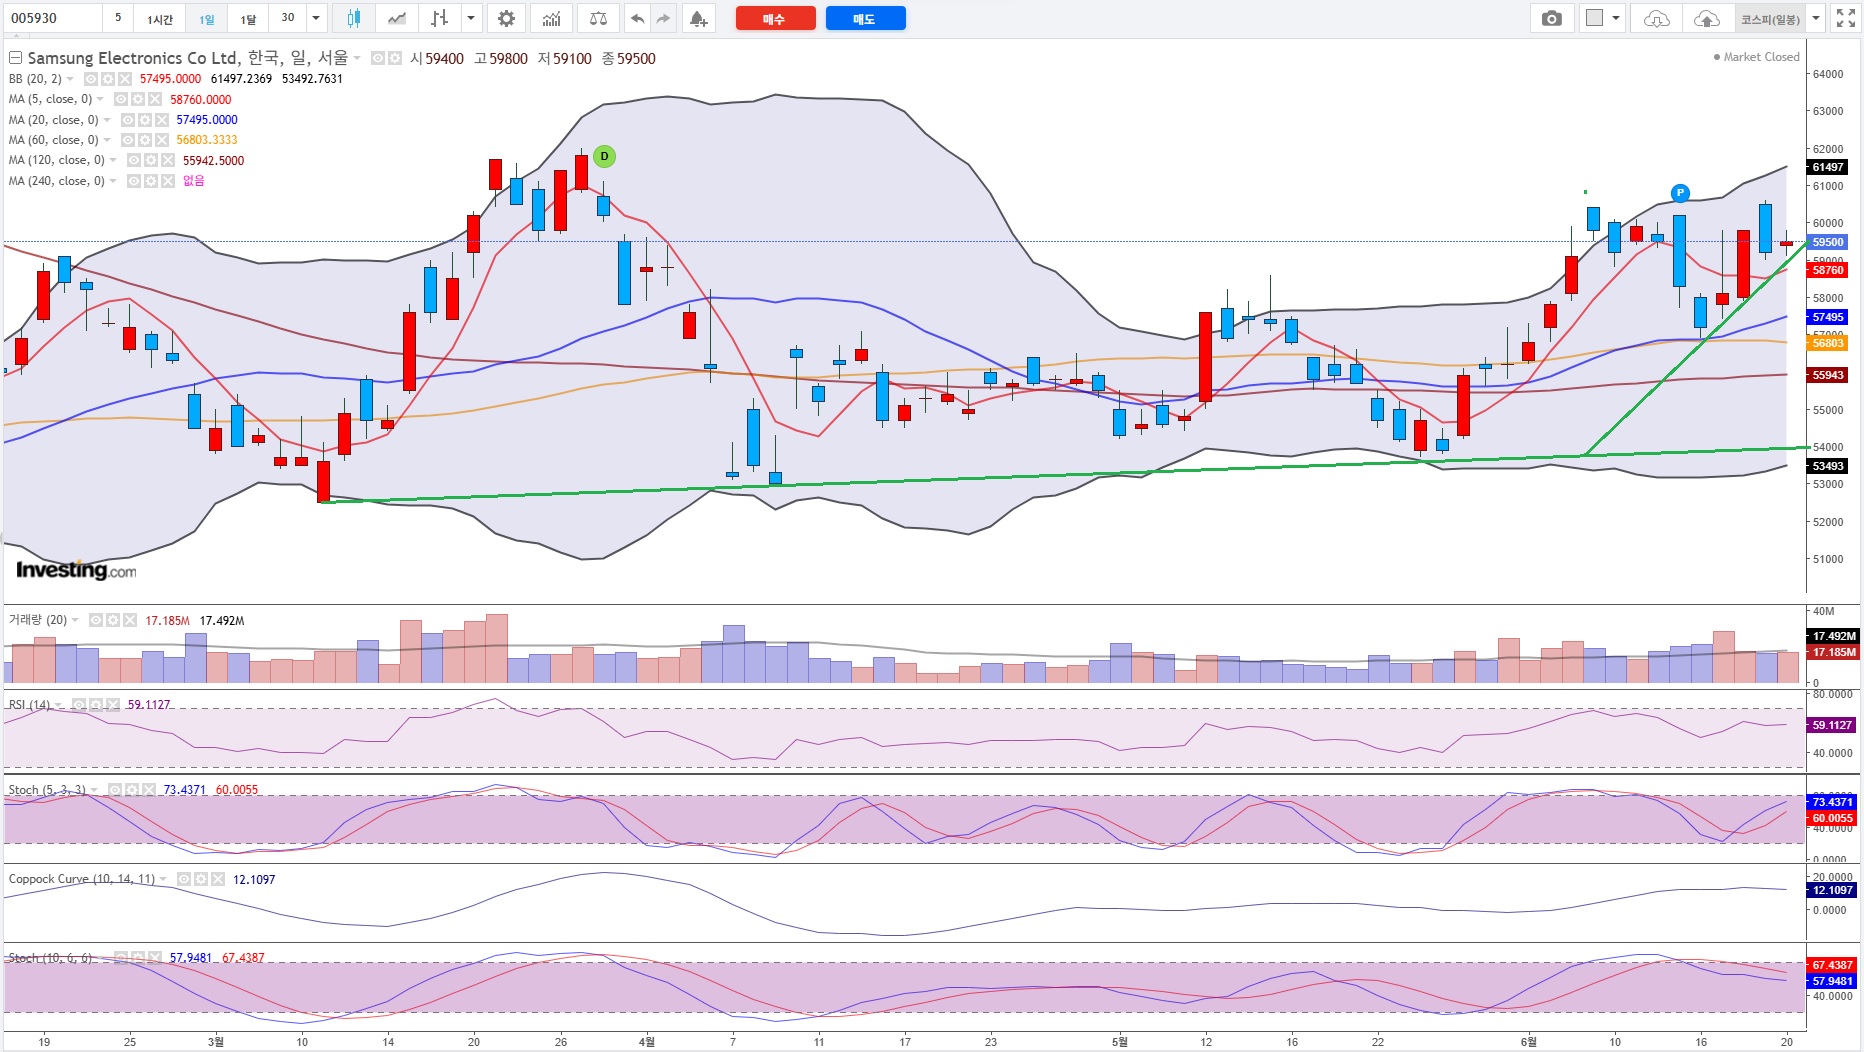Open the time interval dropdown arrow
The height and width of the screenshot is (1052, 1864).
[x=316, y=18]
